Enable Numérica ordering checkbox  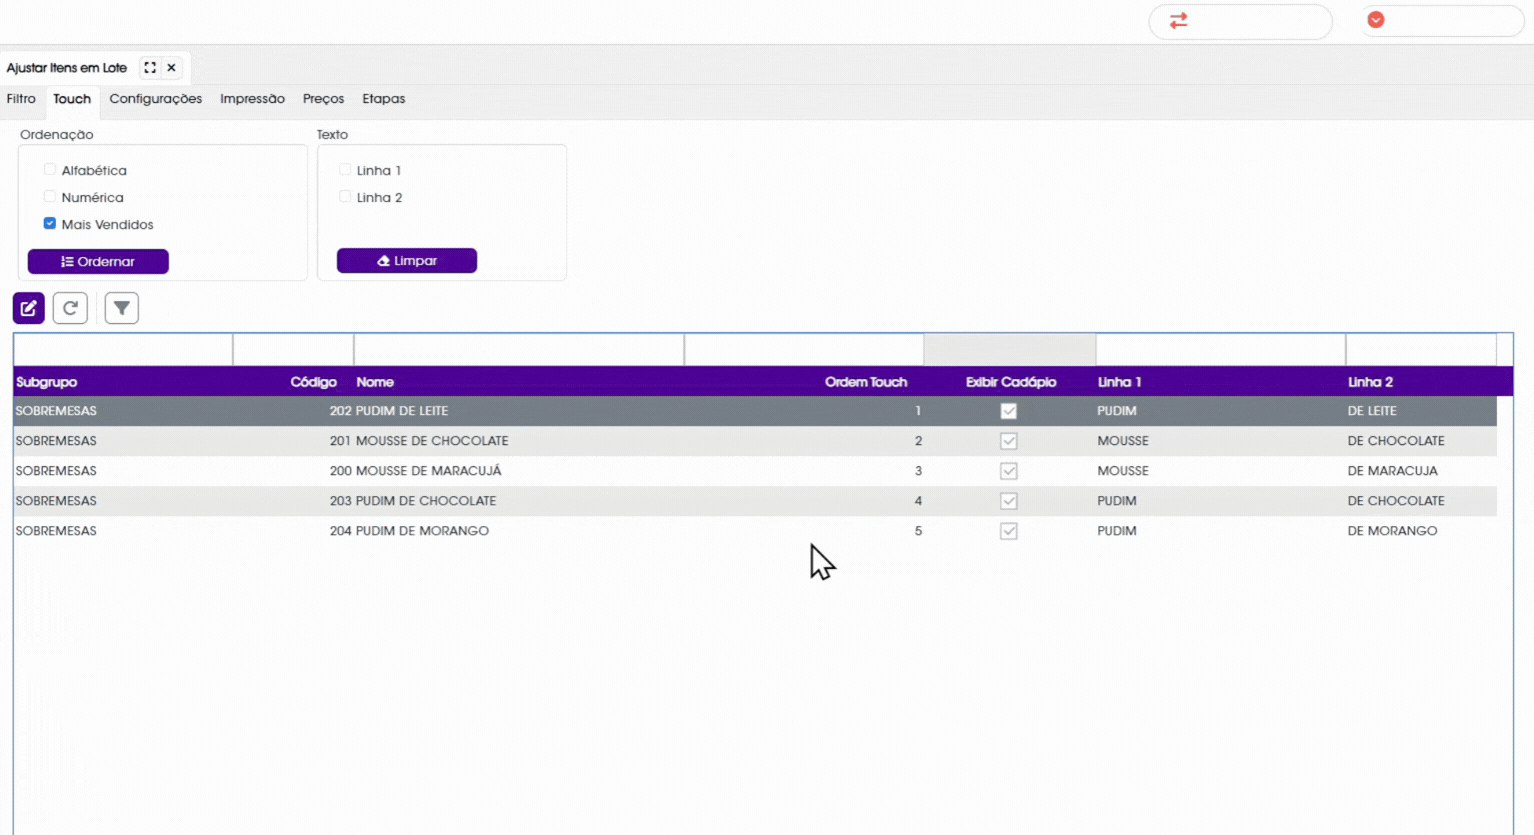50,197
